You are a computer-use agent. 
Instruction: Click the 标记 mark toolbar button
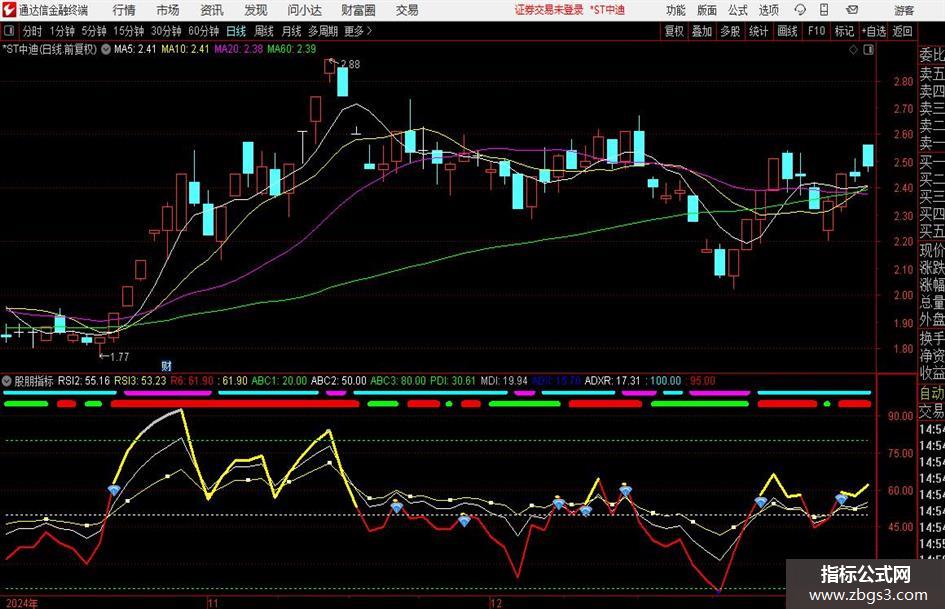point(844,31)
